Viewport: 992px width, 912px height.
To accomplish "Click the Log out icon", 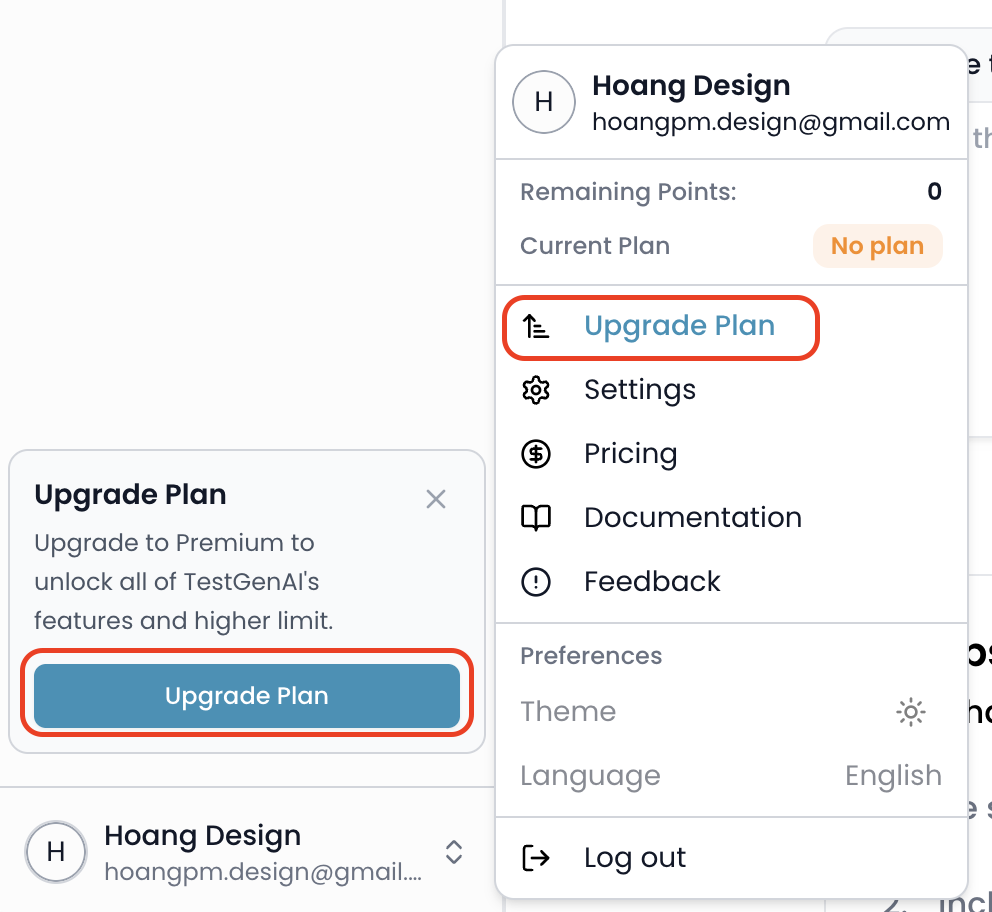I will coord(536,857).
